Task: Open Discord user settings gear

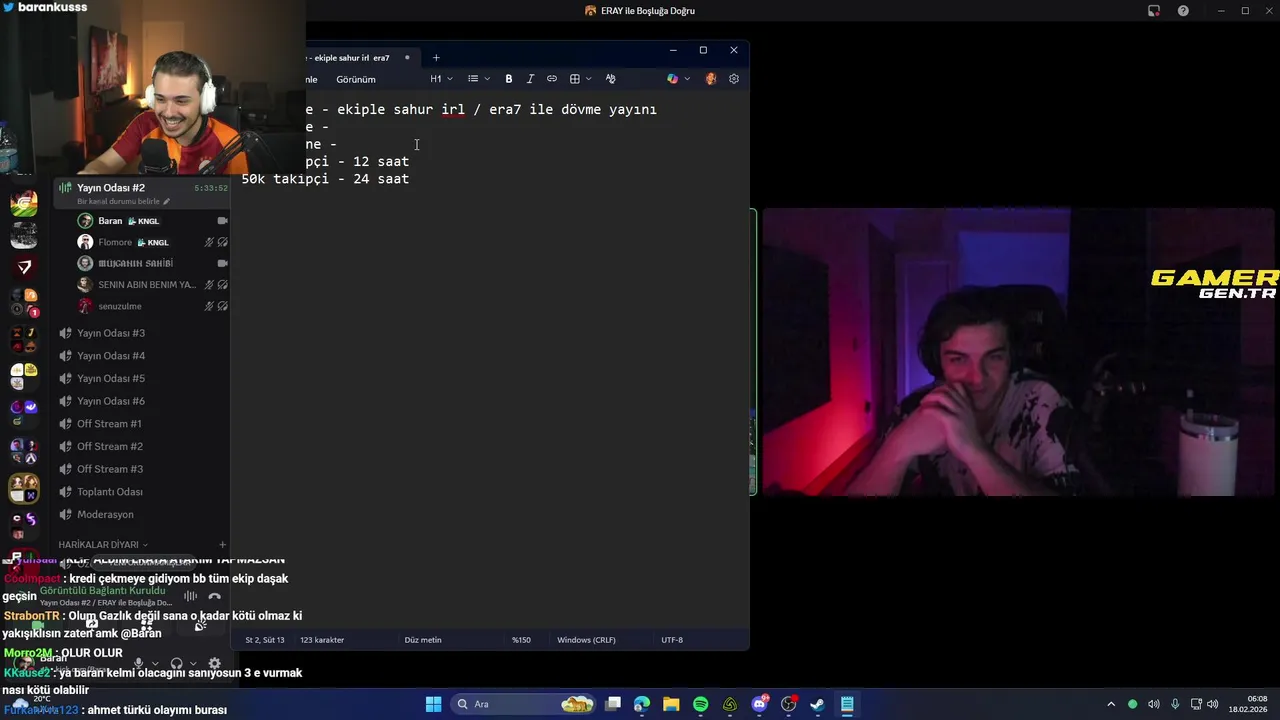Action: (214, 663)
